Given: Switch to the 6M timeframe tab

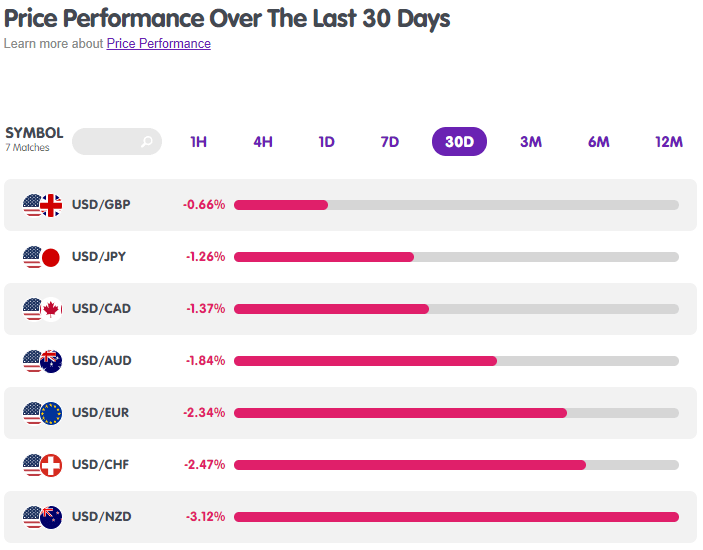Looking at the screenshot, I should point(599,142).
